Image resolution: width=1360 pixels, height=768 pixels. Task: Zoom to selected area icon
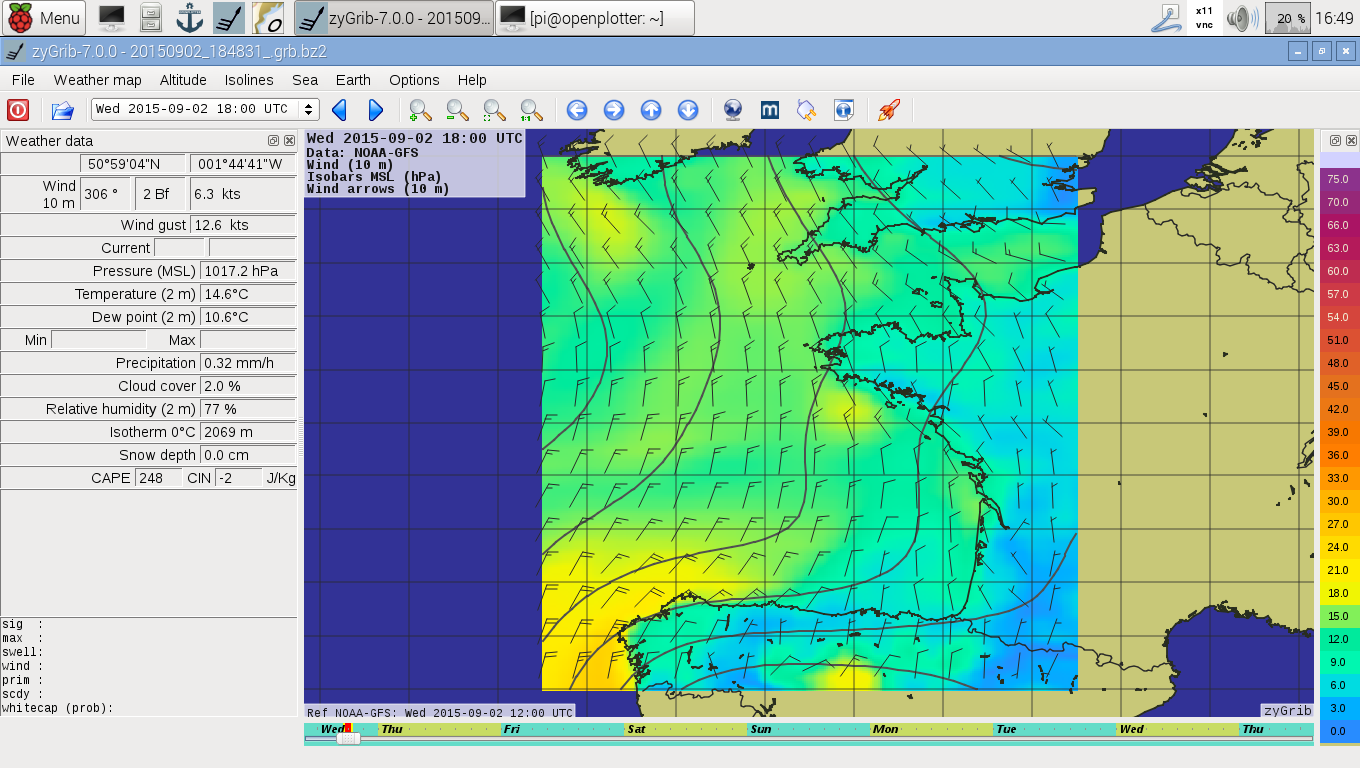pyautogui.click(x=495, y=110)
